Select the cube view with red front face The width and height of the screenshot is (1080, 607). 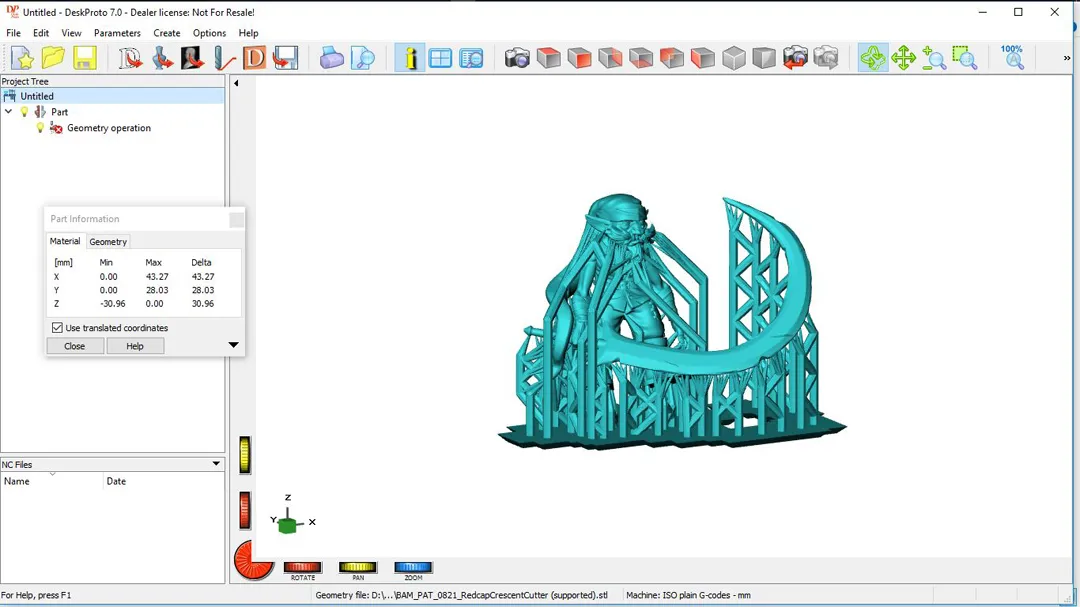[x=579, y=58]
